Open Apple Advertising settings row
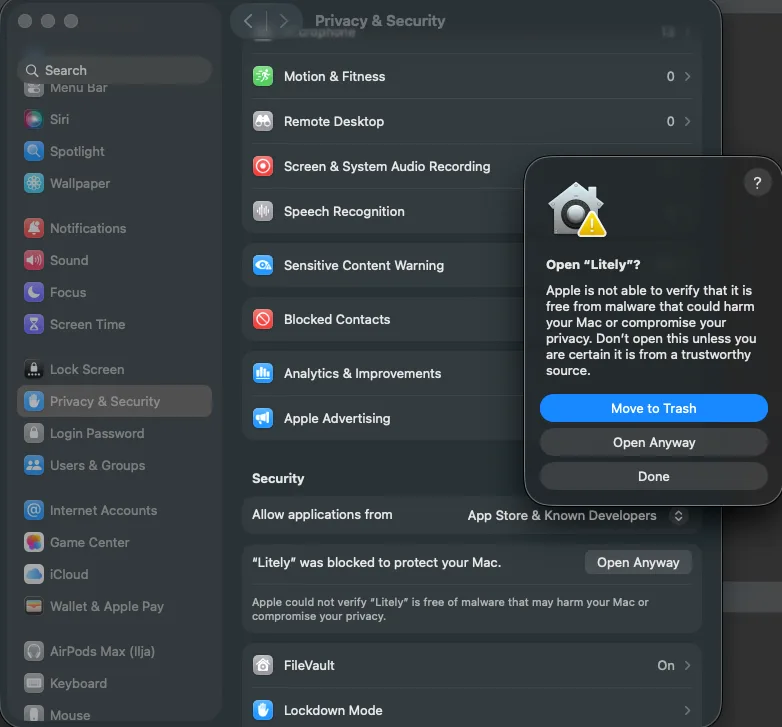This screenshot has height=727, width=782. click(x=383, y=418)
